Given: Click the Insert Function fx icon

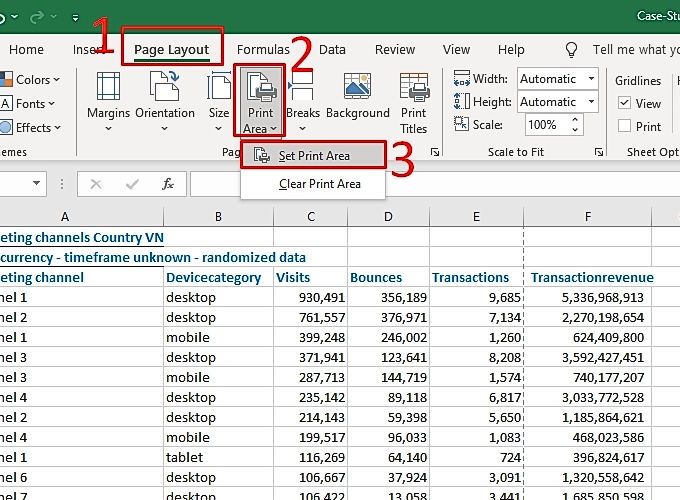Looking at the screenshot, I should (168, 184).
